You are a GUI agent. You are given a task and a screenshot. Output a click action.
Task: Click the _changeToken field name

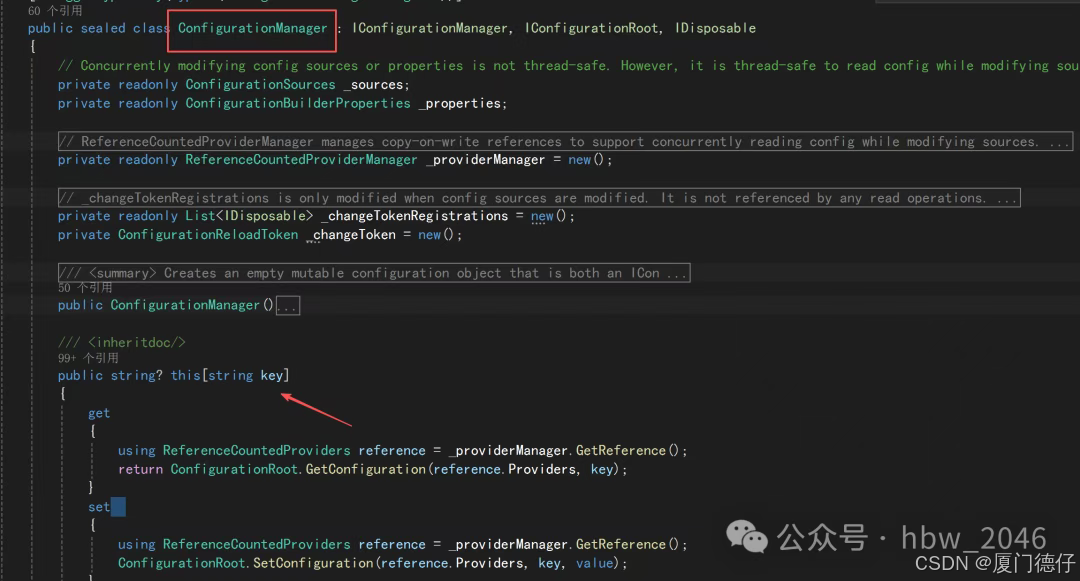[351, 235]
